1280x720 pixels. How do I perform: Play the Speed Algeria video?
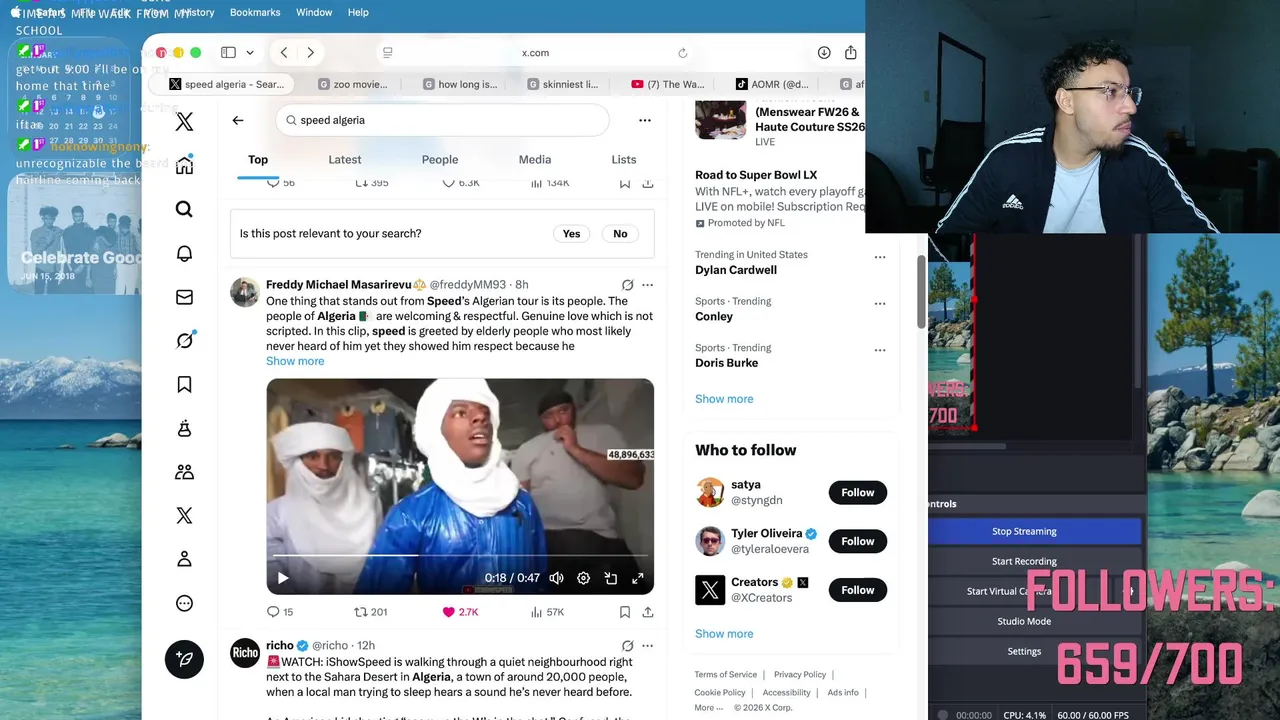coord(283,578)
